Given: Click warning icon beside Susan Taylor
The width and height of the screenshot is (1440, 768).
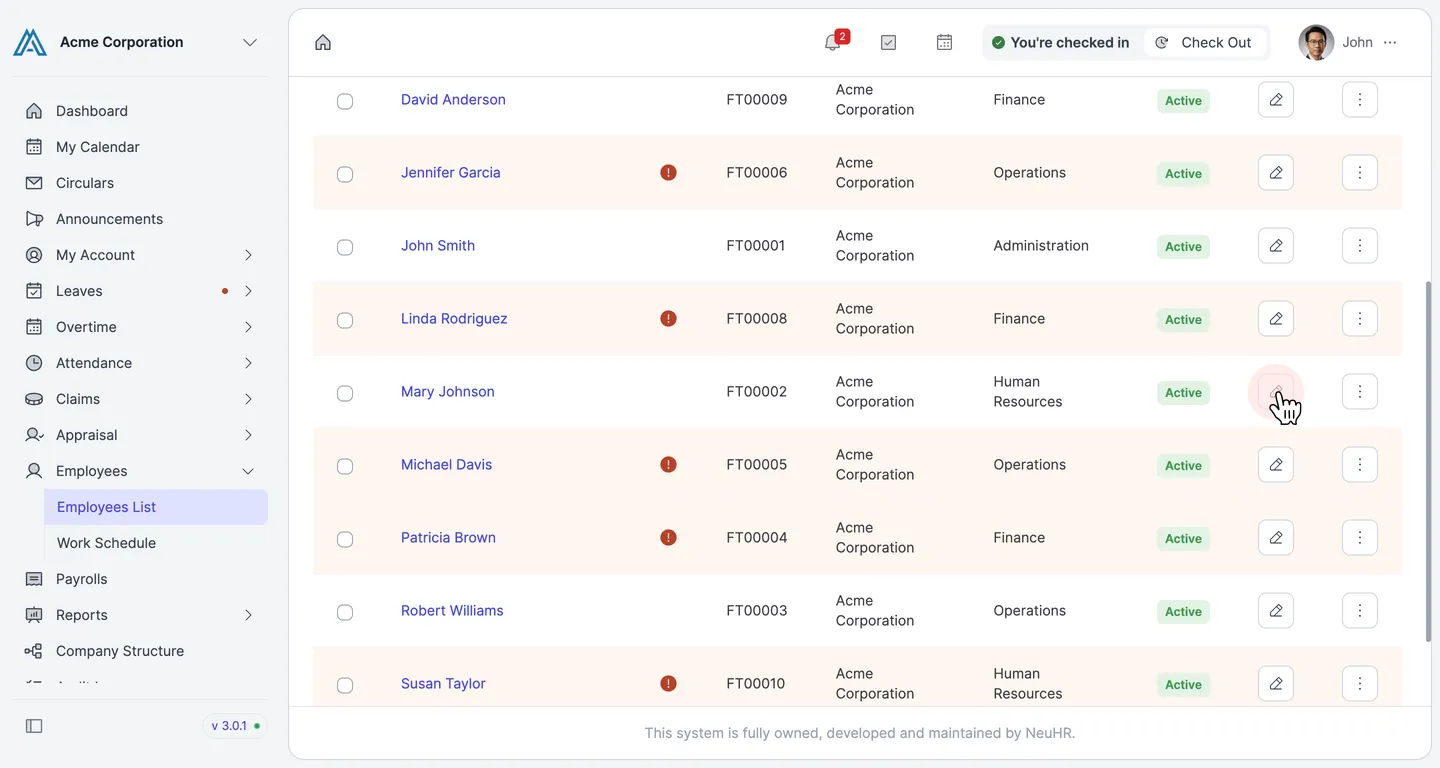Looking at the screenshot, I should click(669, 684).
